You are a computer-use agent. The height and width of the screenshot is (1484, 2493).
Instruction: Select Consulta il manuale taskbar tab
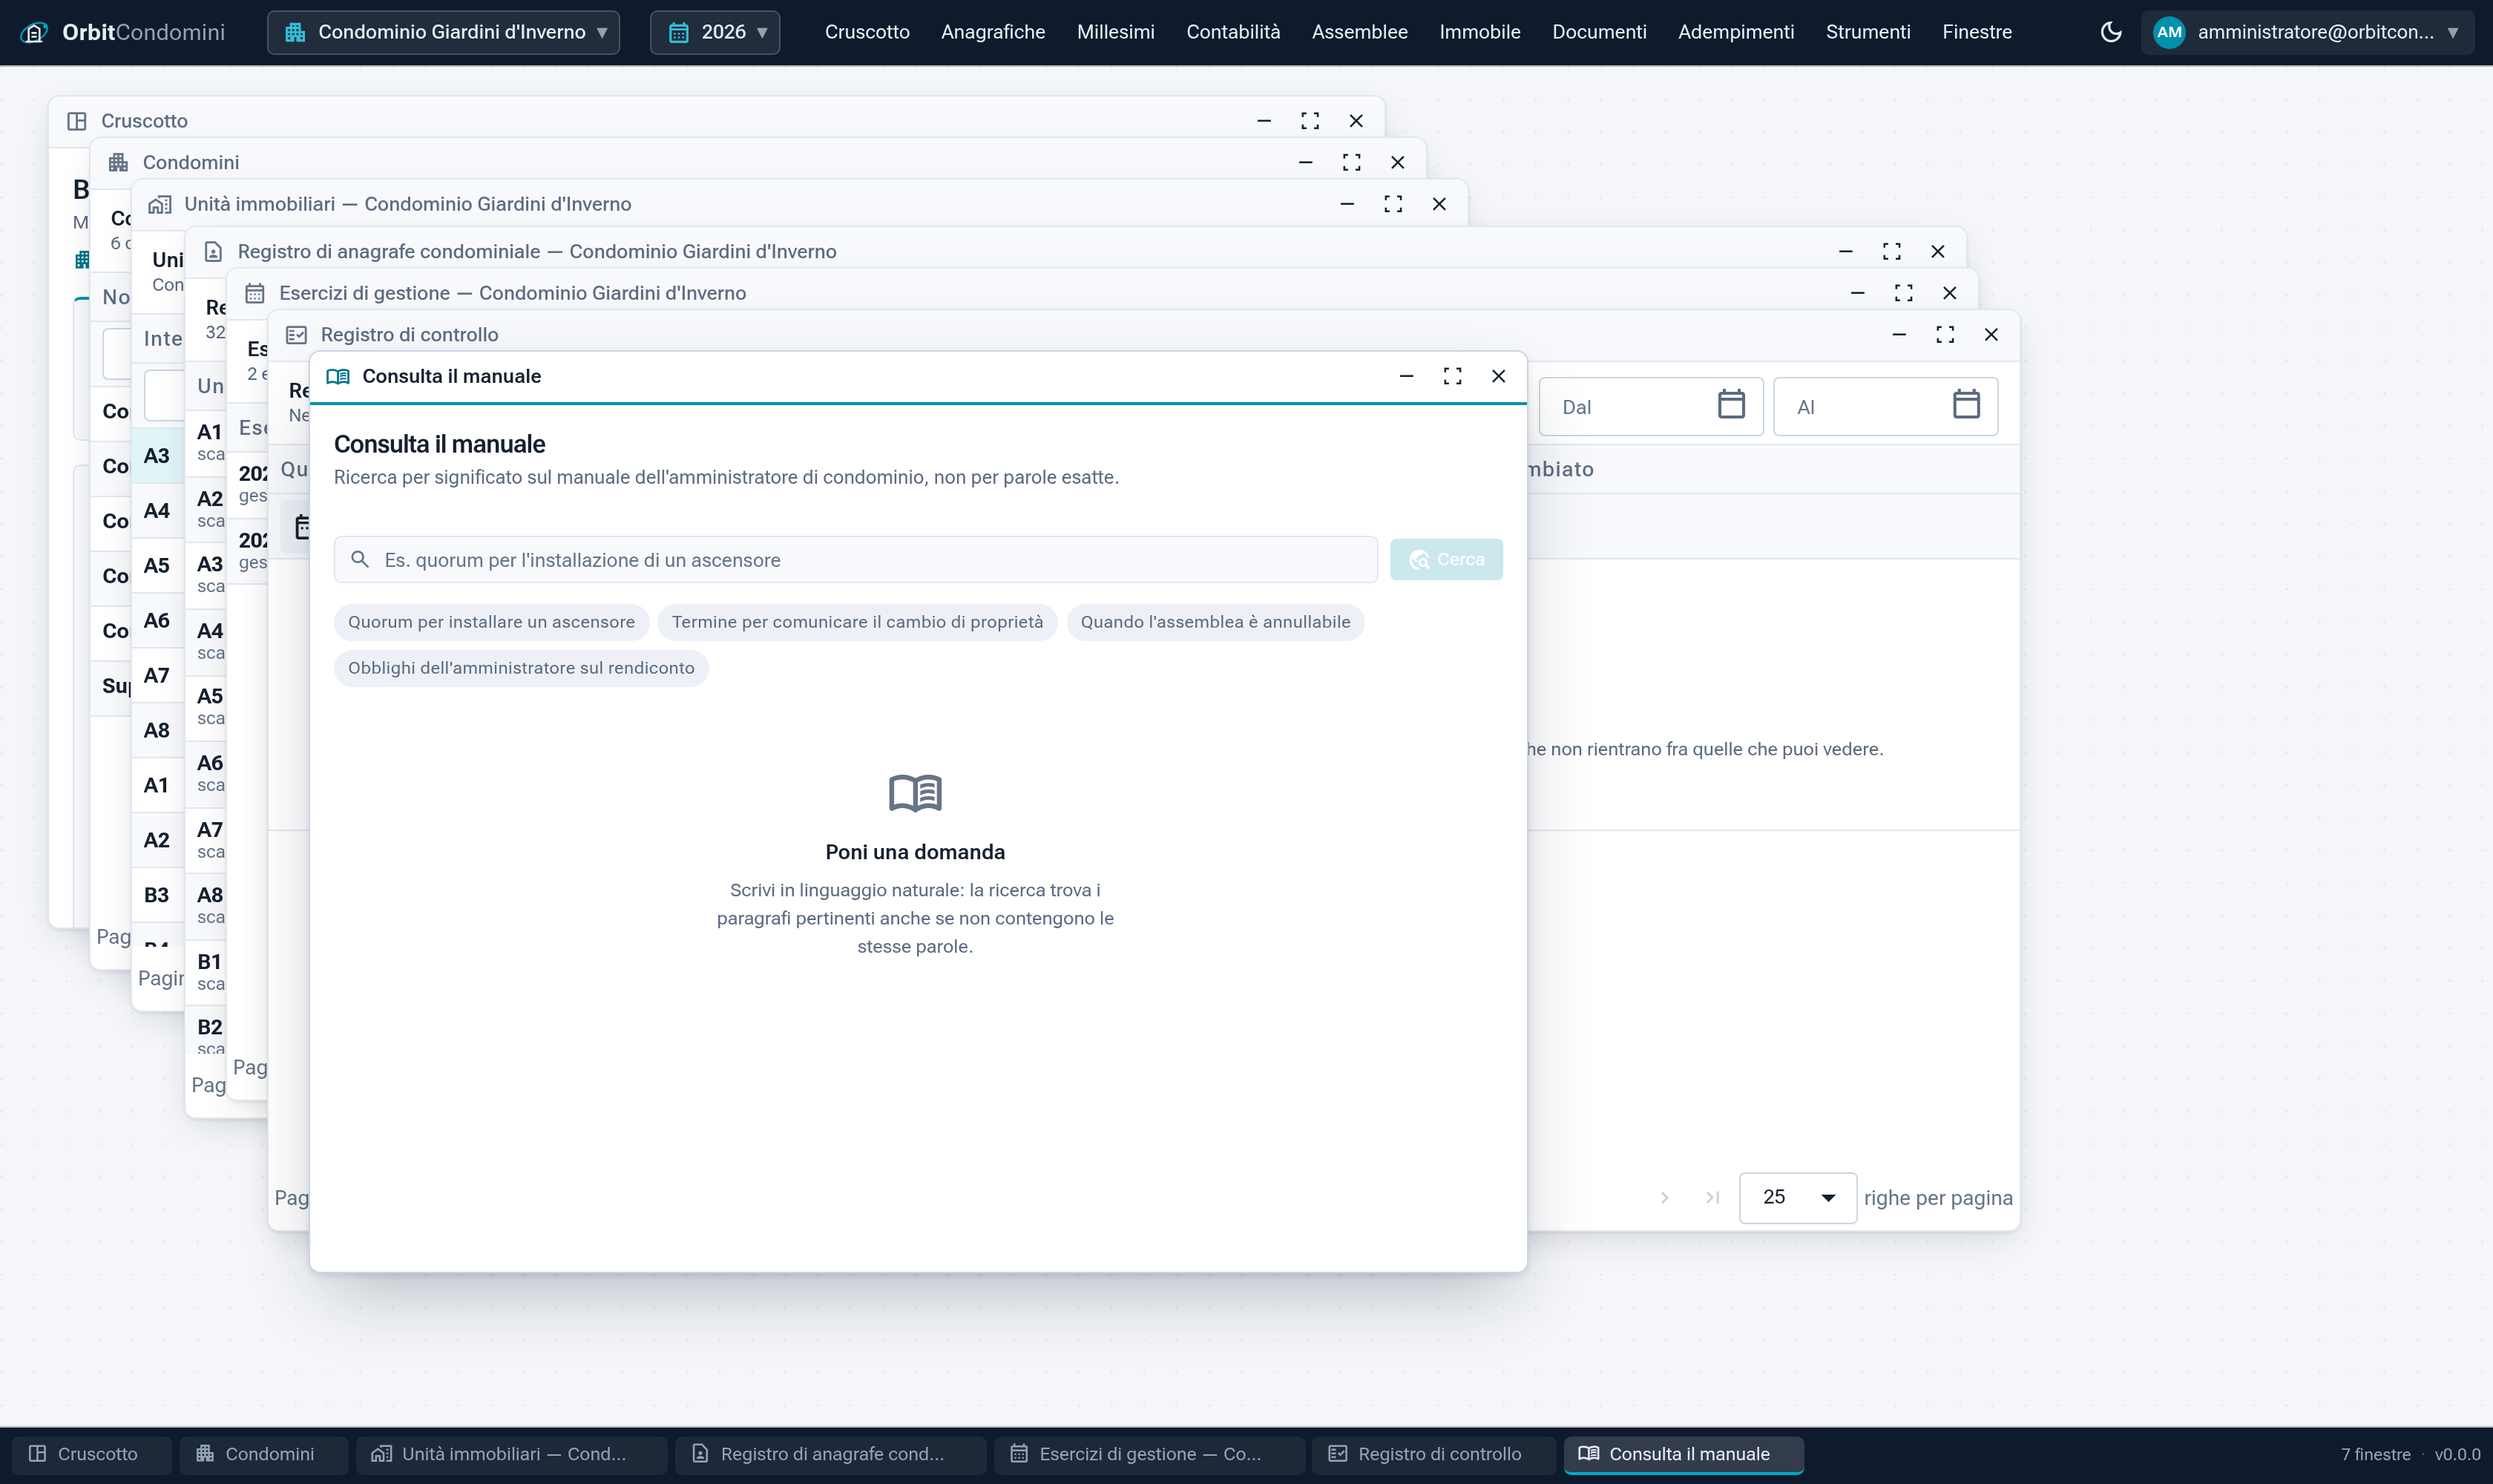[1683, 1454]
